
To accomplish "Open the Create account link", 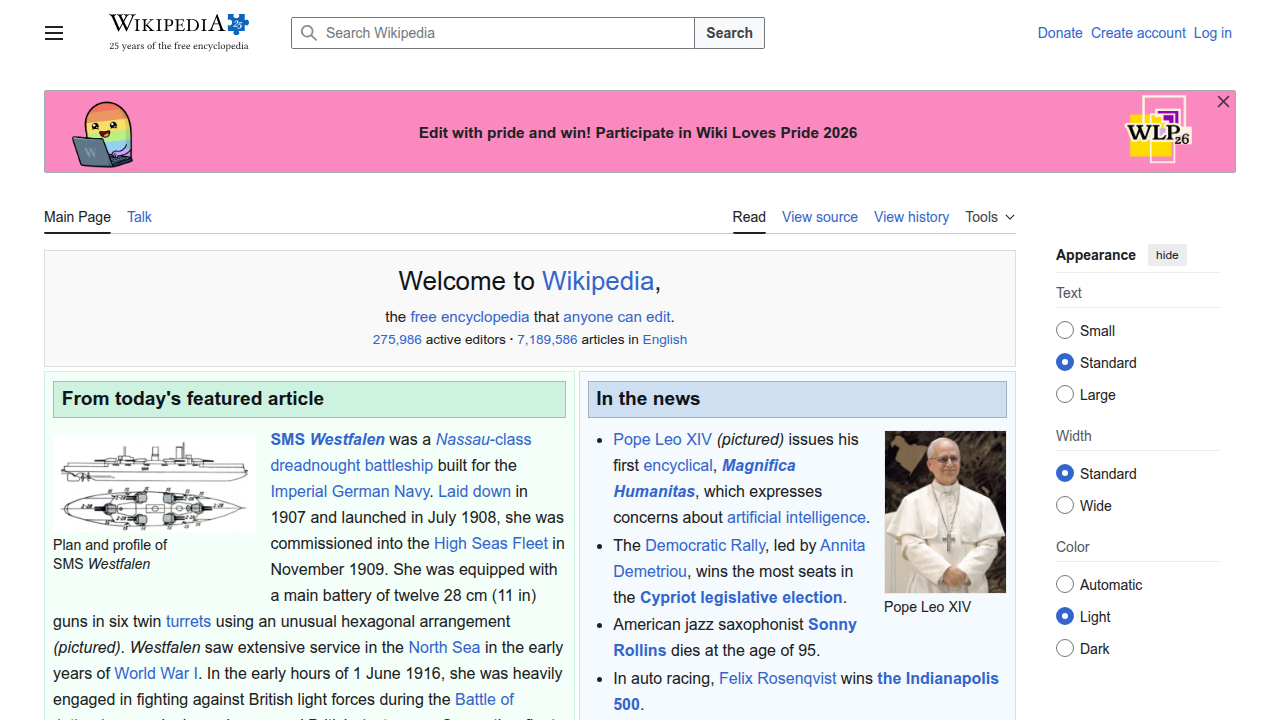I will coord(1138,33).
